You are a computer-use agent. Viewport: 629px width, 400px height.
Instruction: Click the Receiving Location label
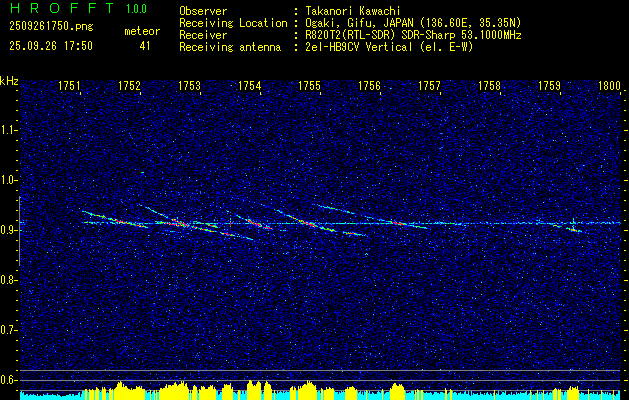point(233,23)
